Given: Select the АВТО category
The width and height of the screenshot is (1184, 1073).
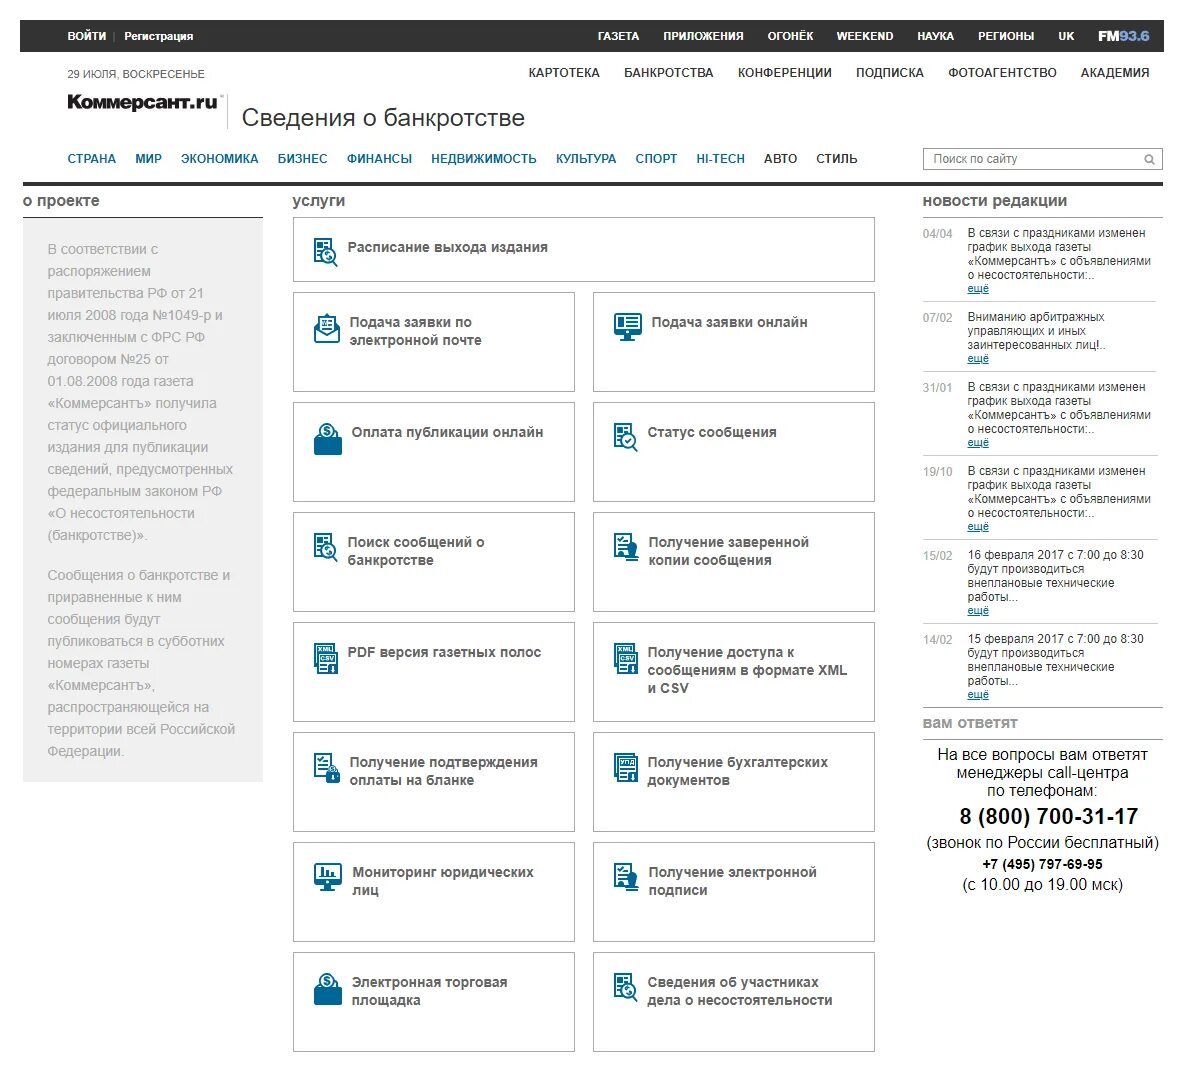Looking at the screenshot, I should click(x=780, y=159).
